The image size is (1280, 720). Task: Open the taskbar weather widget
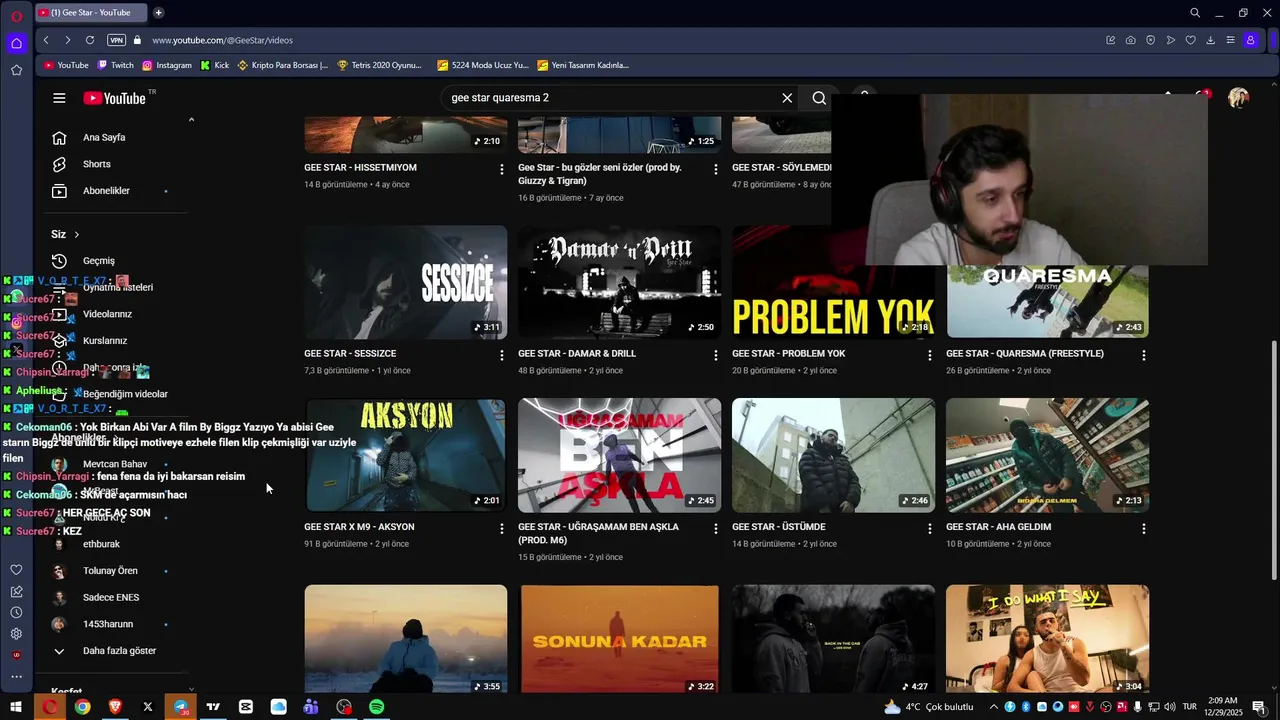928,707
